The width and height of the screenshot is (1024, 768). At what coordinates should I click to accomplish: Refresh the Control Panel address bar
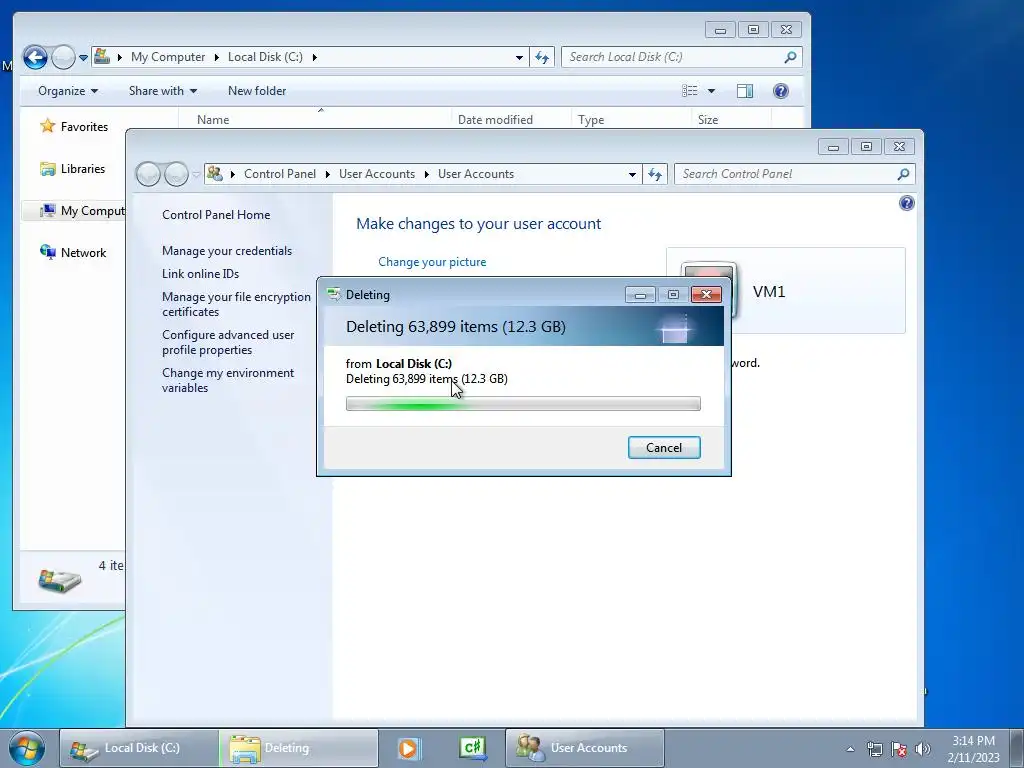655,174
